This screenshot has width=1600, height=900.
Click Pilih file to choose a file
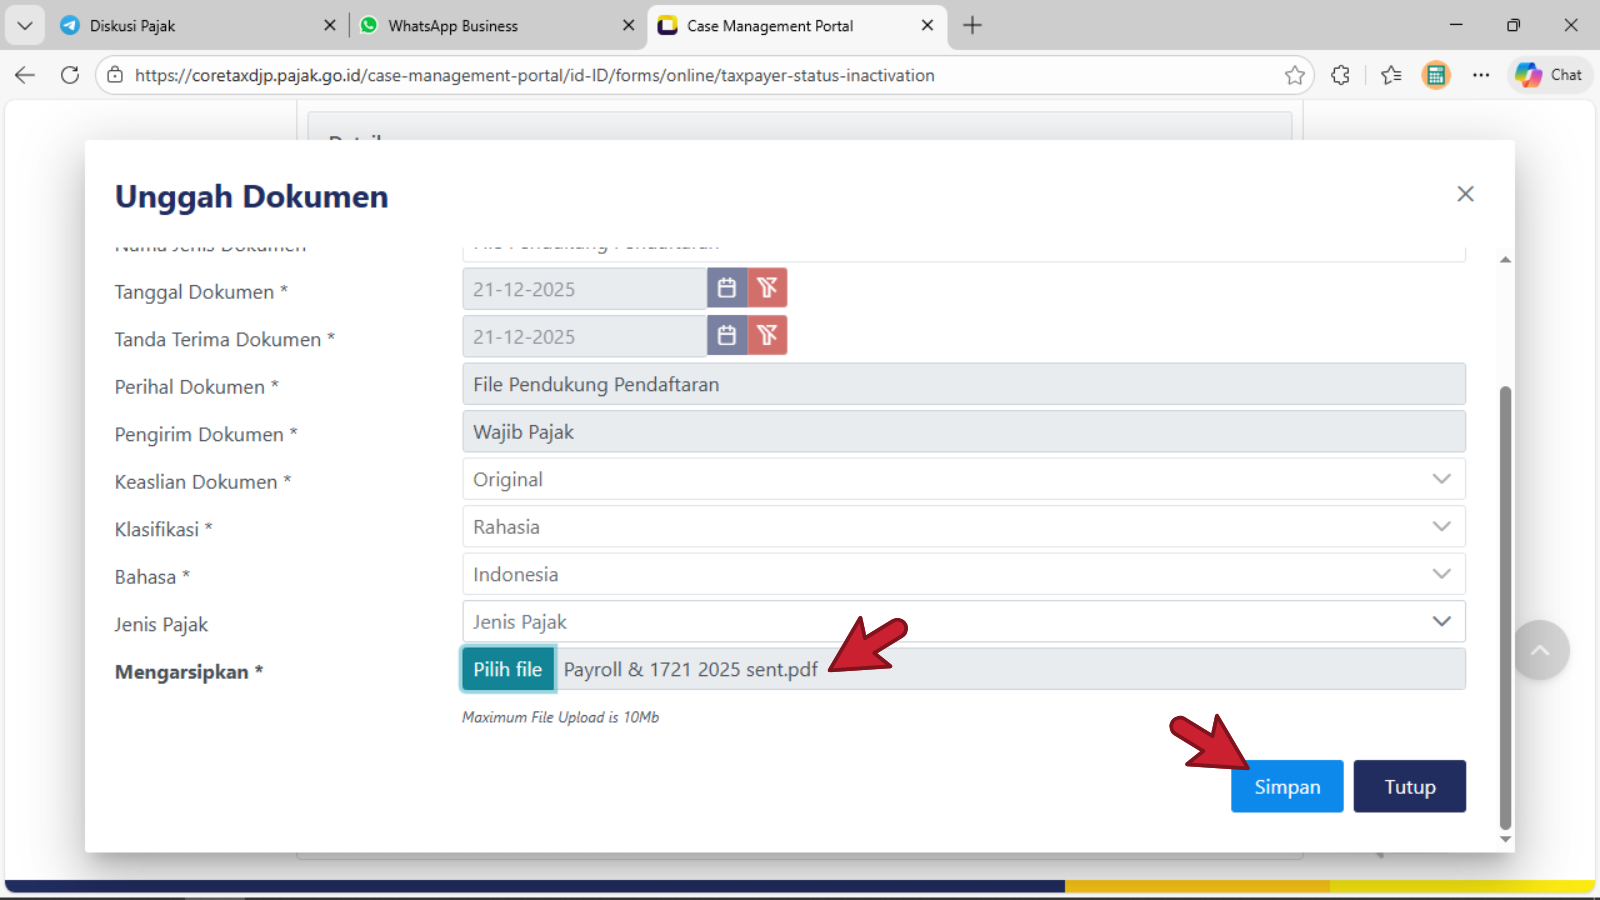pyautogui.click(x=508, y=670)
